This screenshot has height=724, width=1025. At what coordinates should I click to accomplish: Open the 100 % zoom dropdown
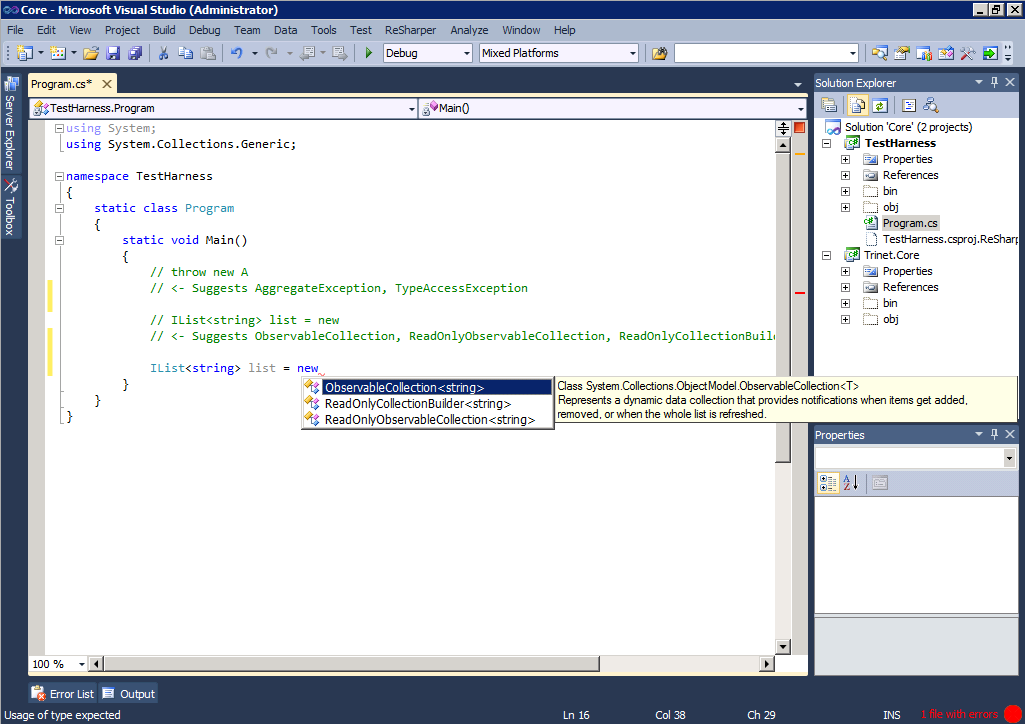pos(82,664)
